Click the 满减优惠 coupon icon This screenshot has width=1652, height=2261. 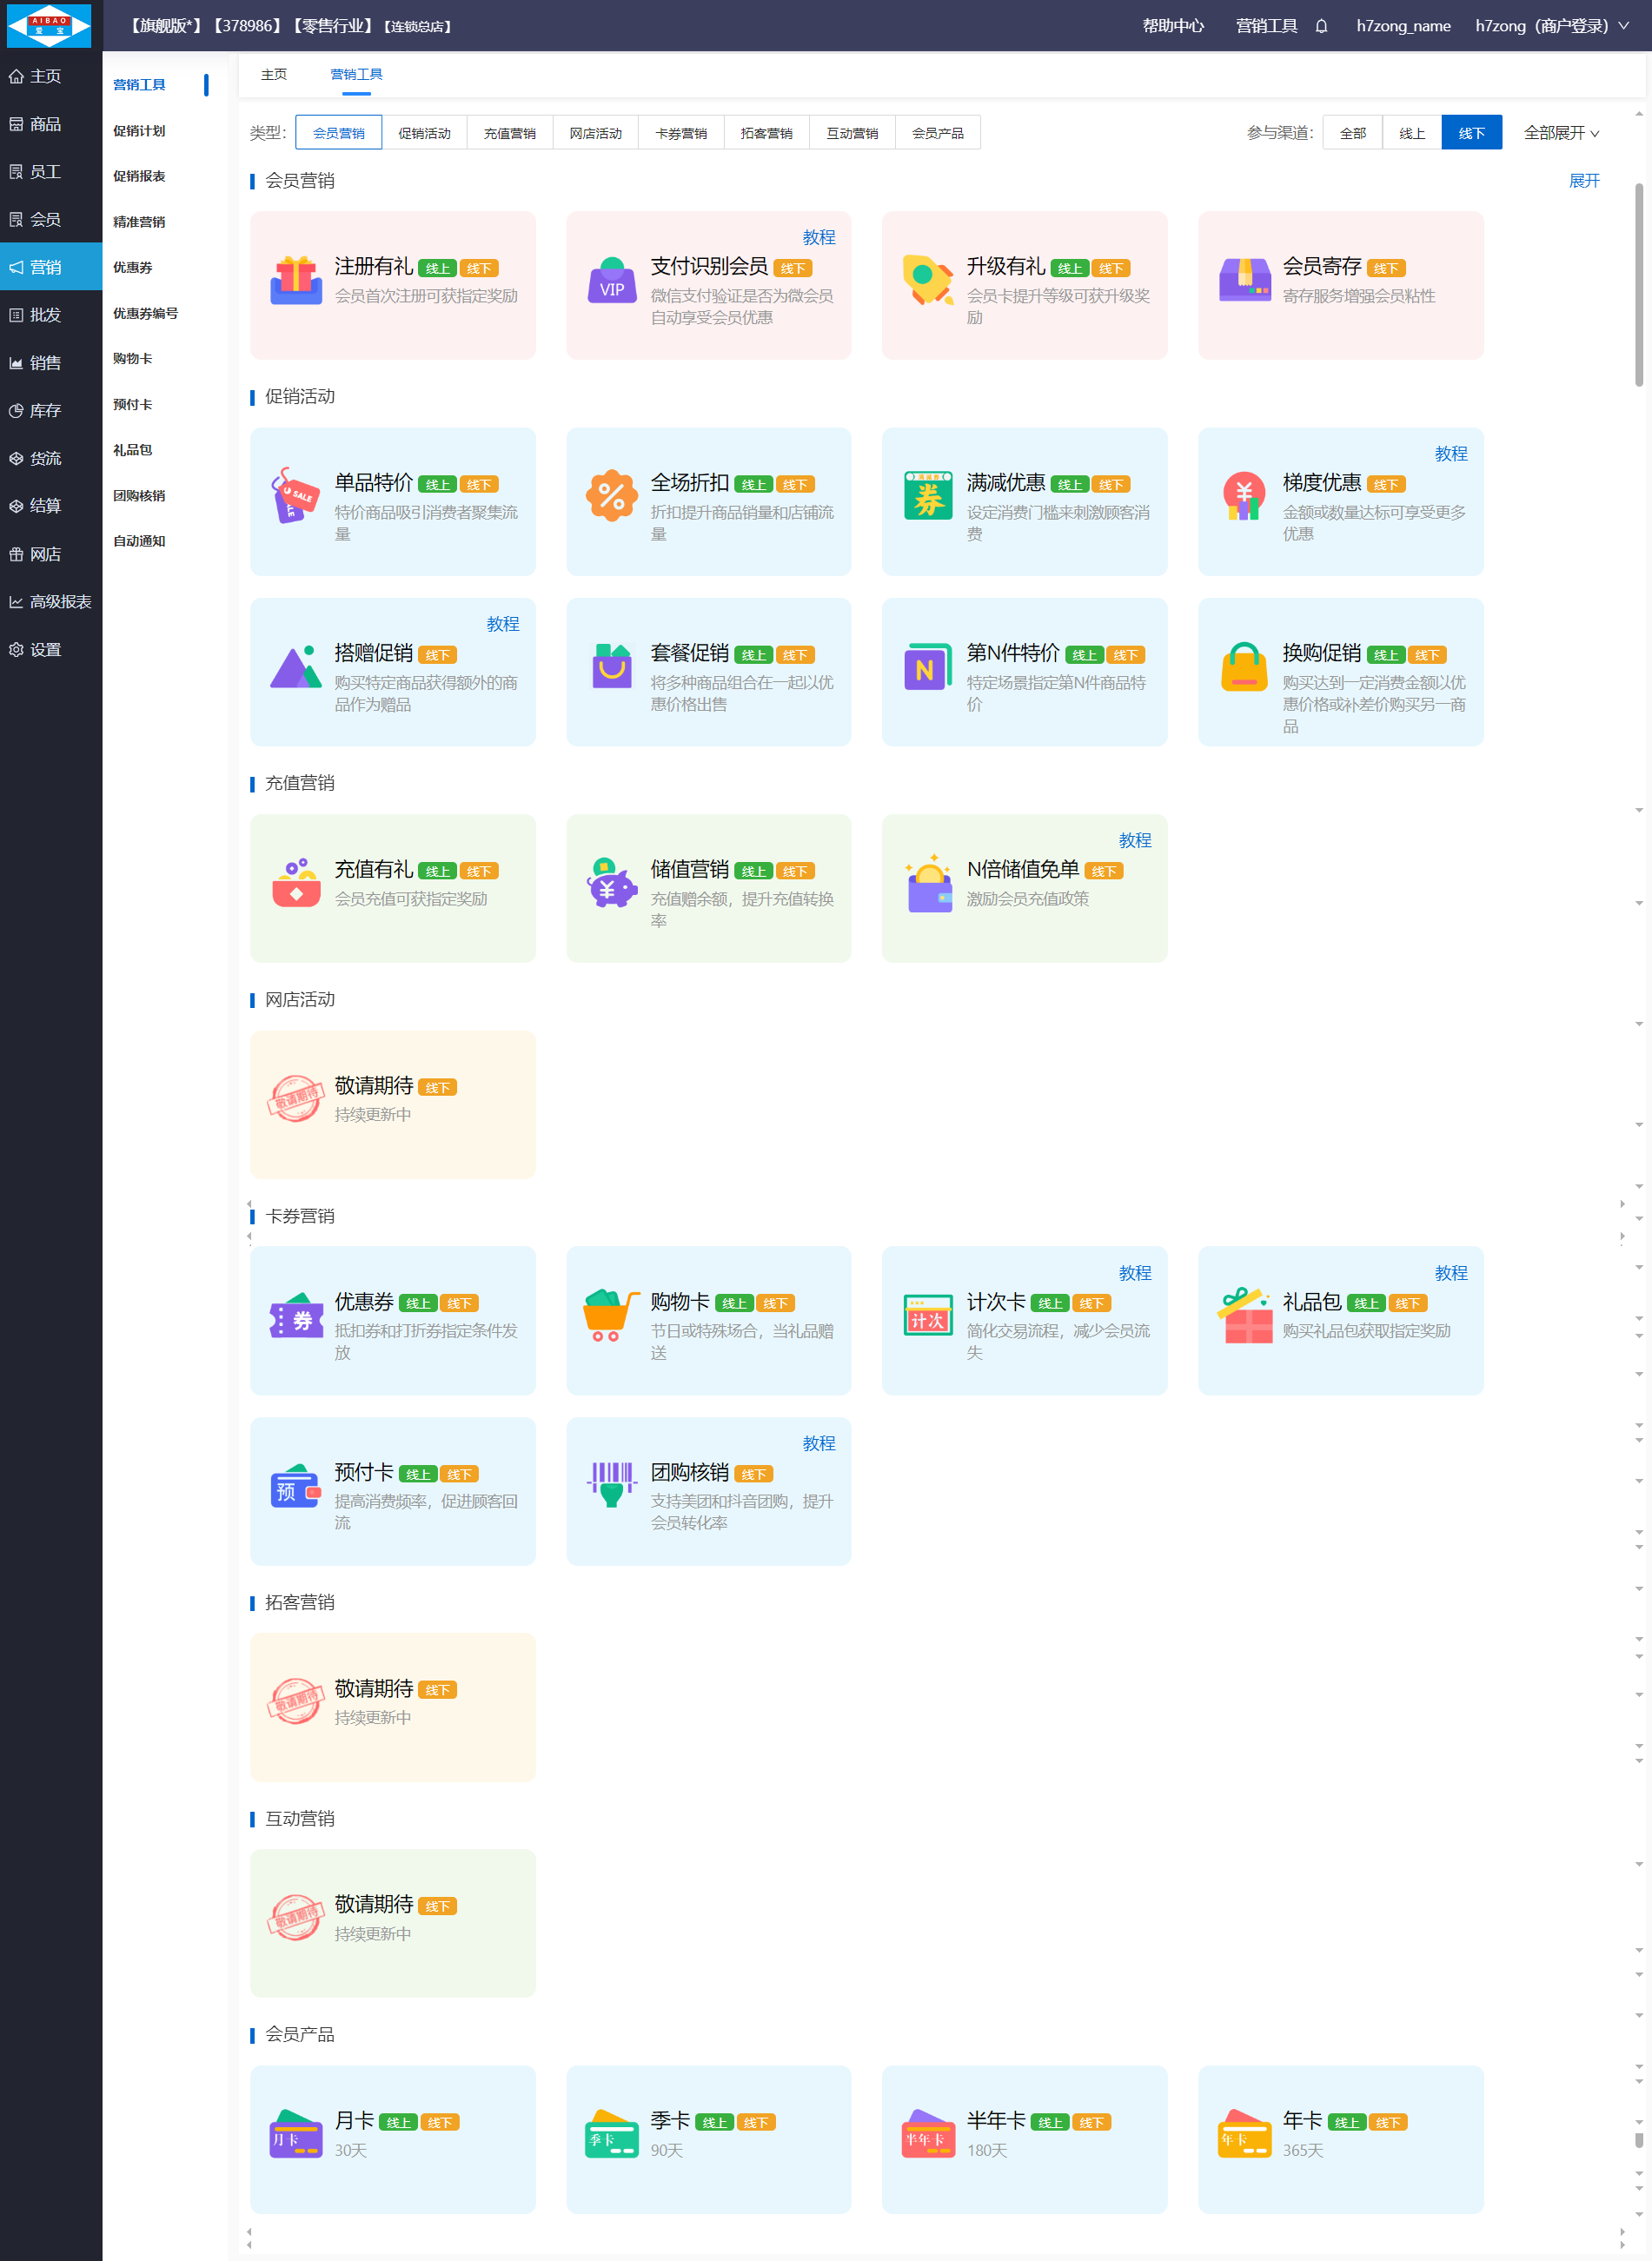928,497
